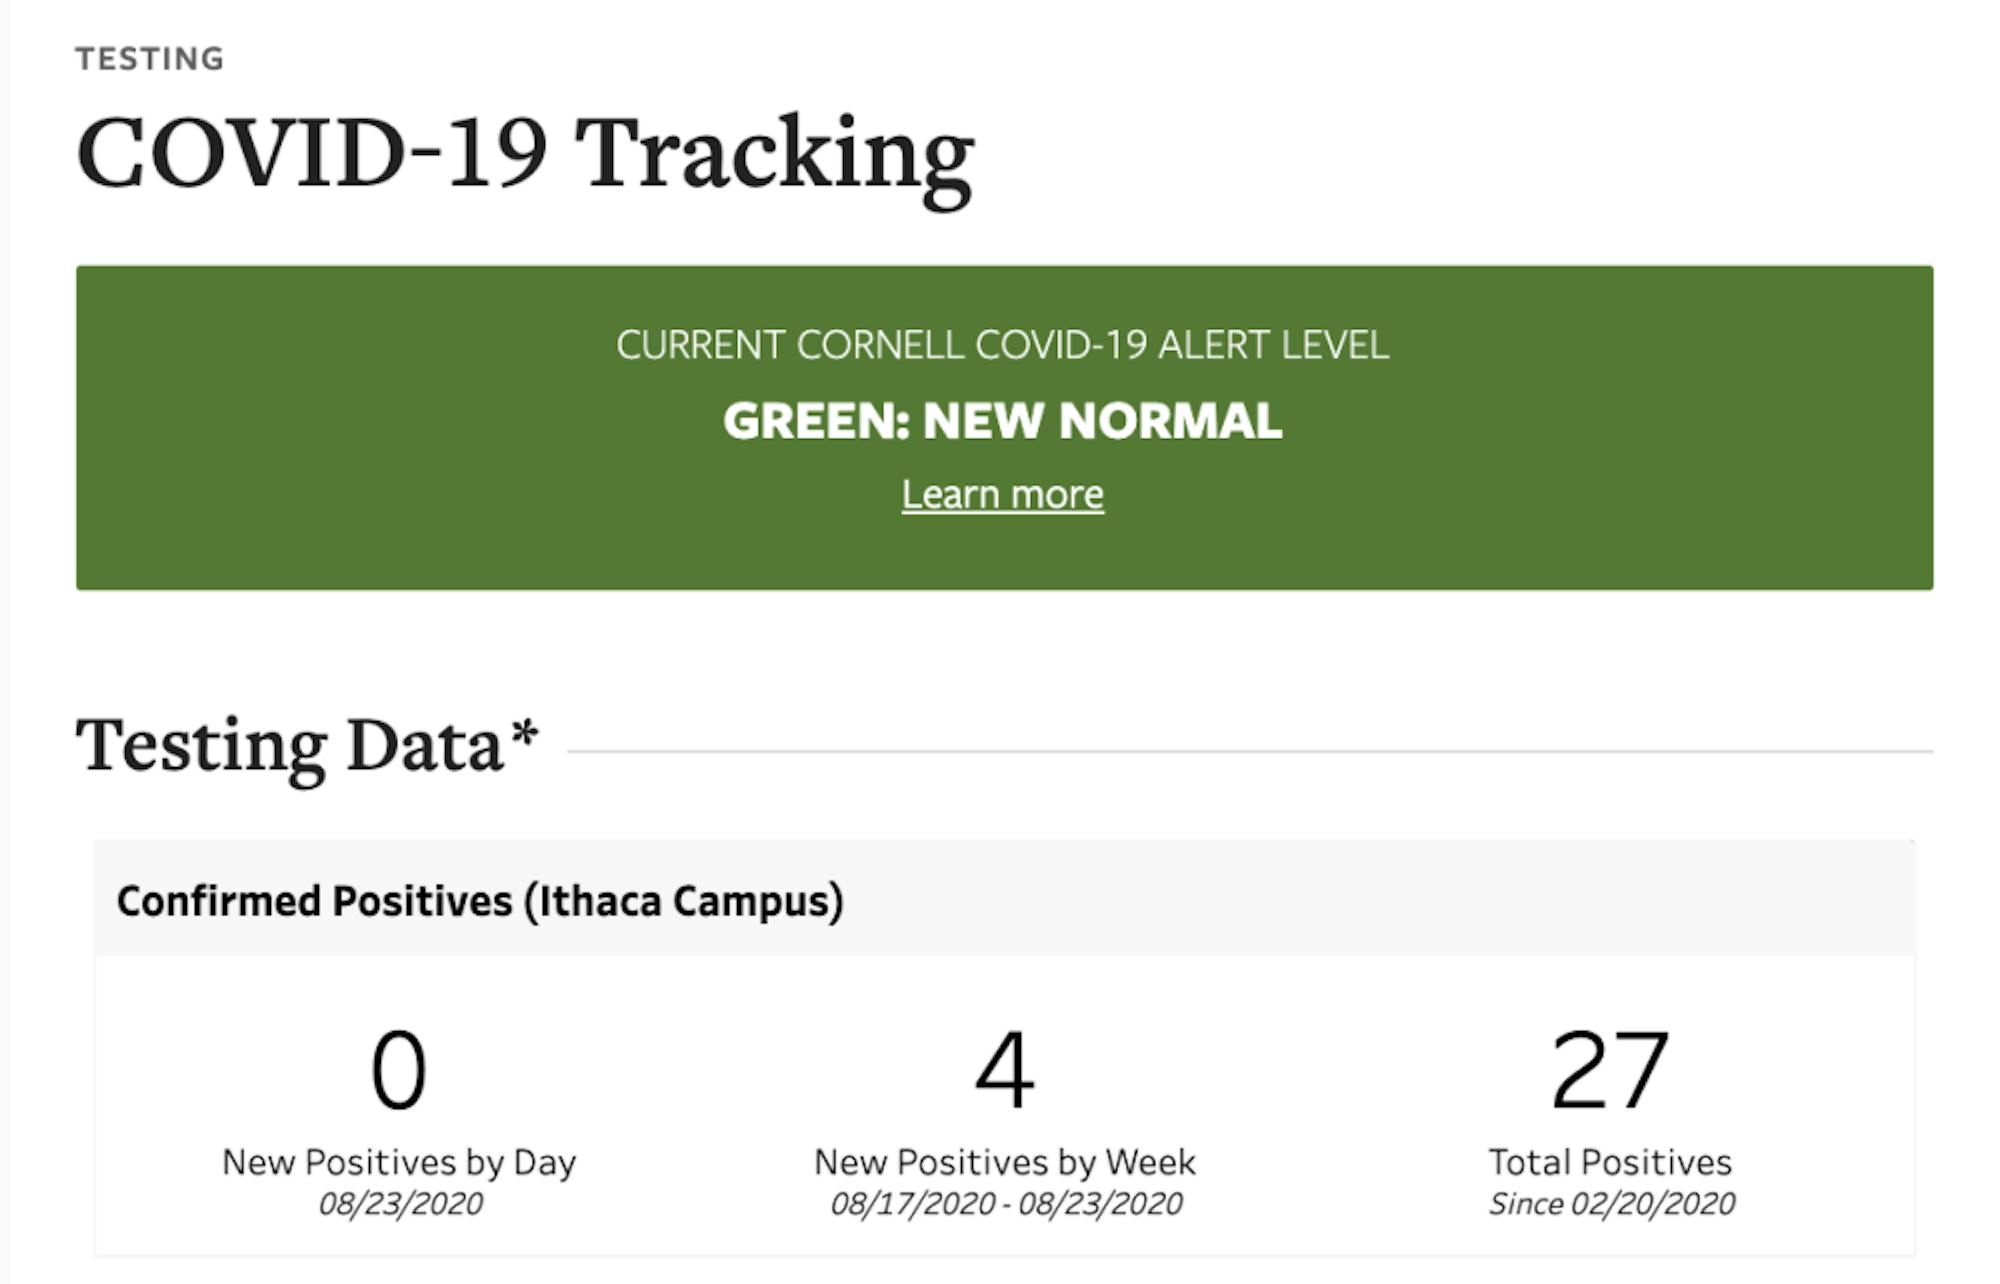Image resolution: width=2000 pixels, height=1284 pixels.
Task: Click the Testing Data section heading
Action: 290,746
